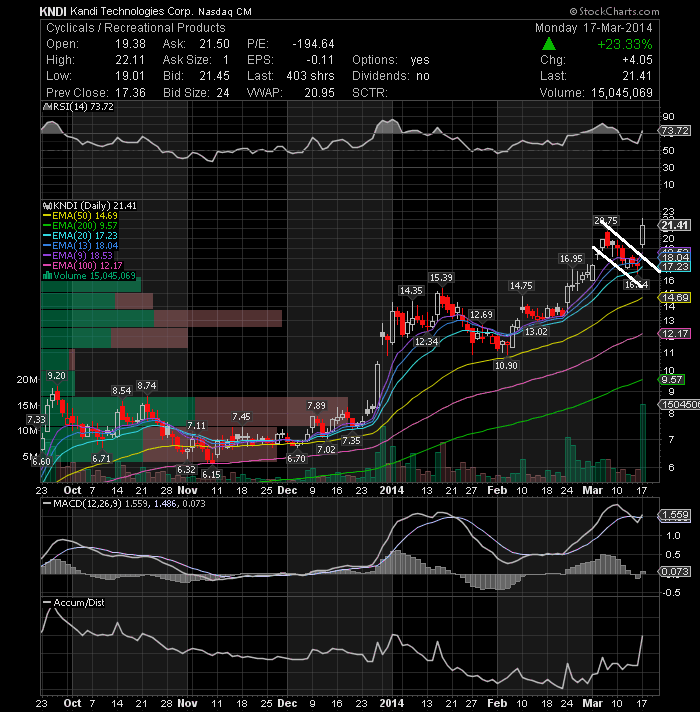
Task: Click the 13.02 price annotation
Action: [x=536, y=331]
